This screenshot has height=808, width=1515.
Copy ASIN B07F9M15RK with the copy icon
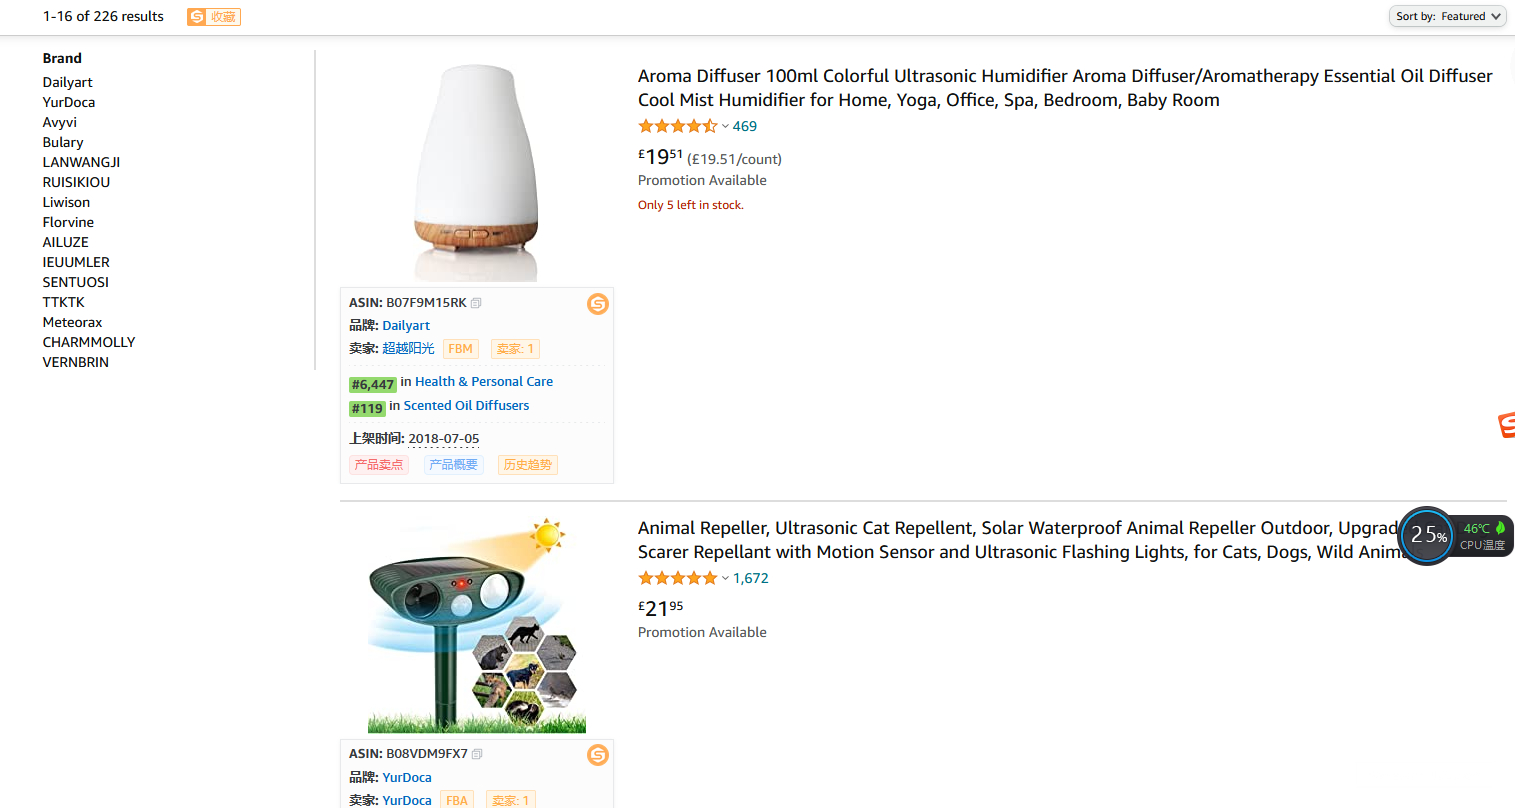[x=476, y=303]
